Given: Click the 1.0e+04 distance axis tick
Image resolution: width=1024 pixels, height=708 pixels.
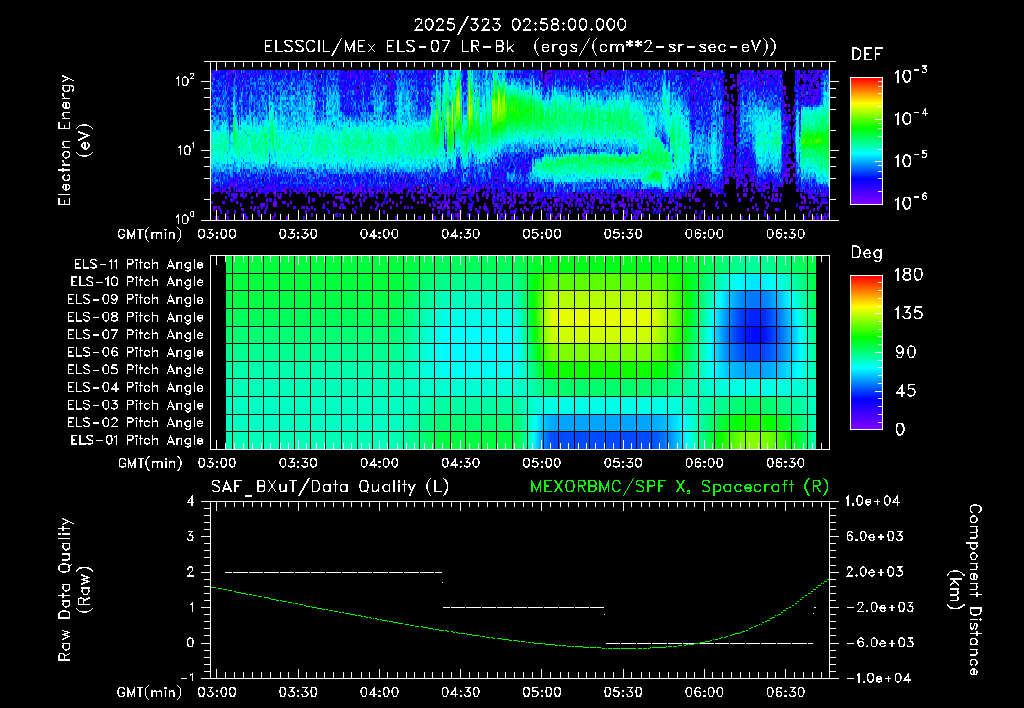Looking at the screenshot, I should click(872, 501).
